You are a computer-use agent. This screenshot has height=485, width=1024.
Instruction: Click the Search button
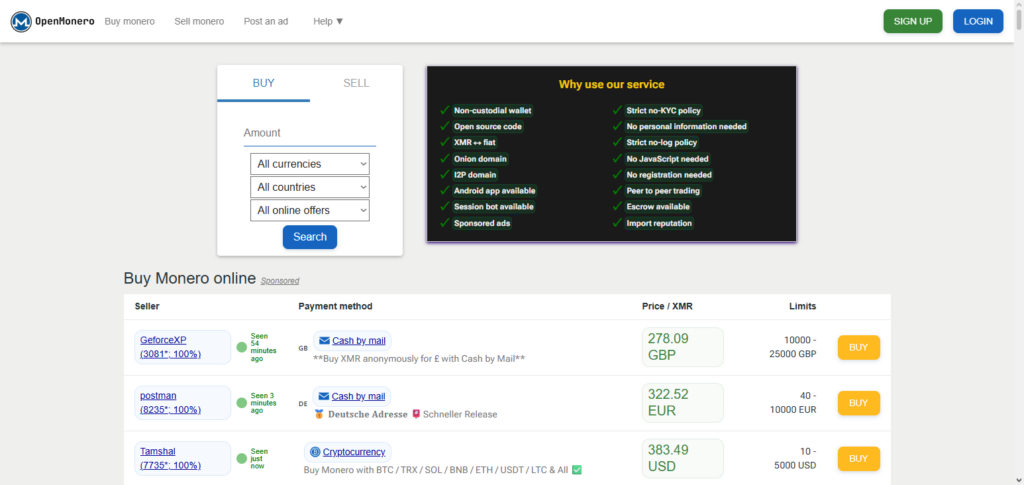click(x=310, y=237)
